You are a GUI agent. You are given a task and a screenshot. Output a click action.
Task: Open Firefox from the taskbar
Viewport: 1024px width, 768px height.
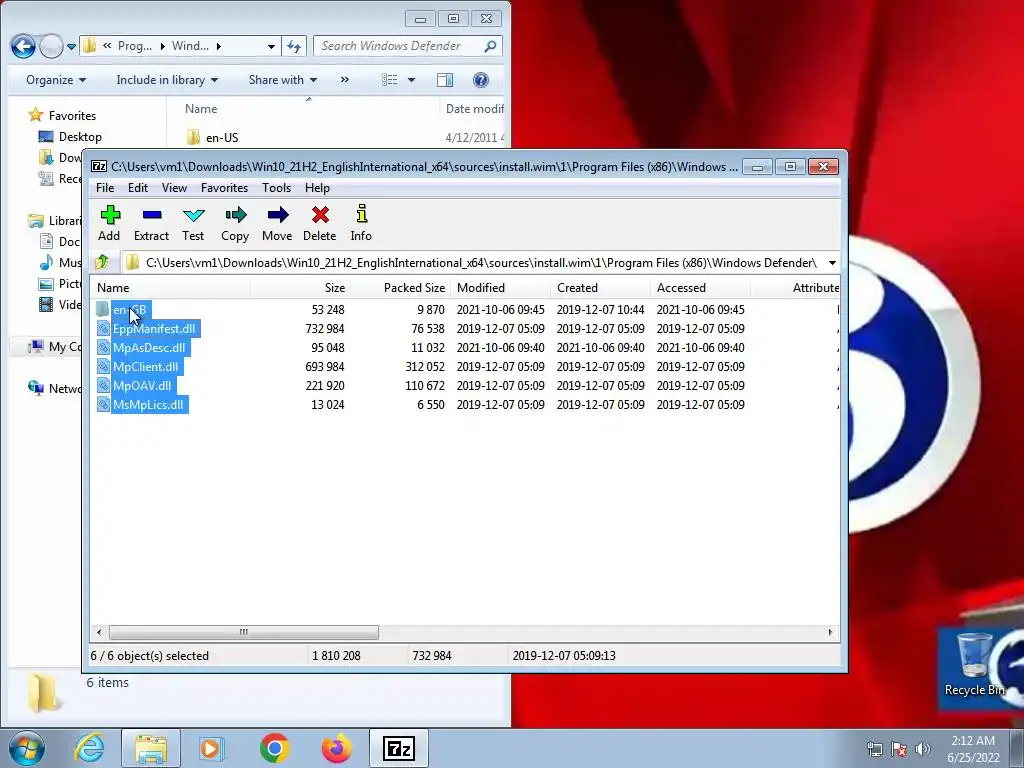coord(337,748)
